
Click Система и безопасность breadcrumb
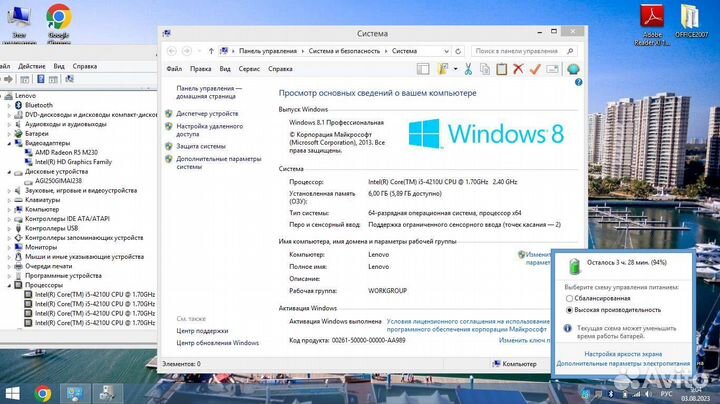pyautogui.click(x=344, y=51)
